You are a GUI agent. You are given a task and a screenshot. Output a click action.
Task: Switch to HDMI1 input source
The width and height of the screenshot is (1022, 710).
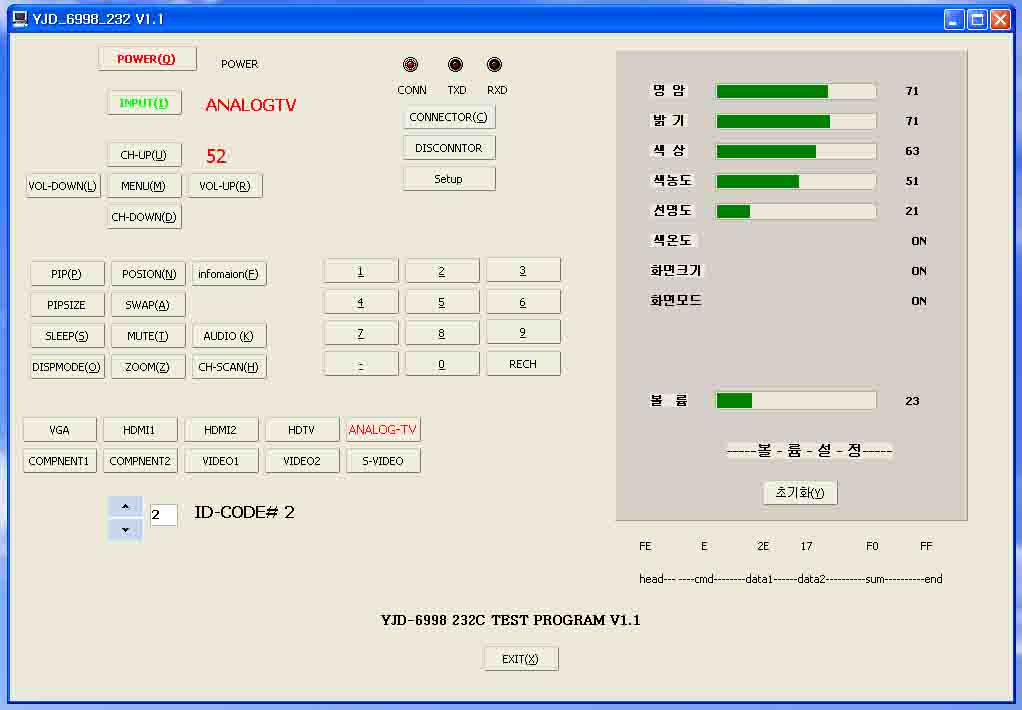[x=140, y=430]
